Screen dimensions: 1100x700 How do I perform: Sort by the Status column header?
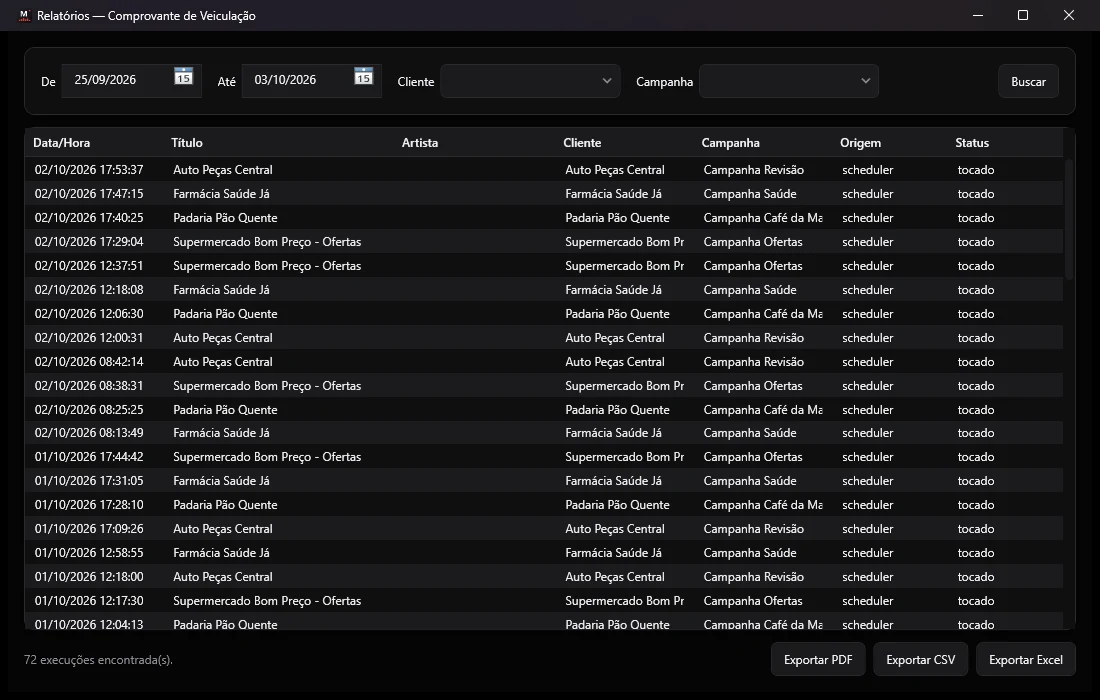pyautogui.click(x=1007, y=143)
